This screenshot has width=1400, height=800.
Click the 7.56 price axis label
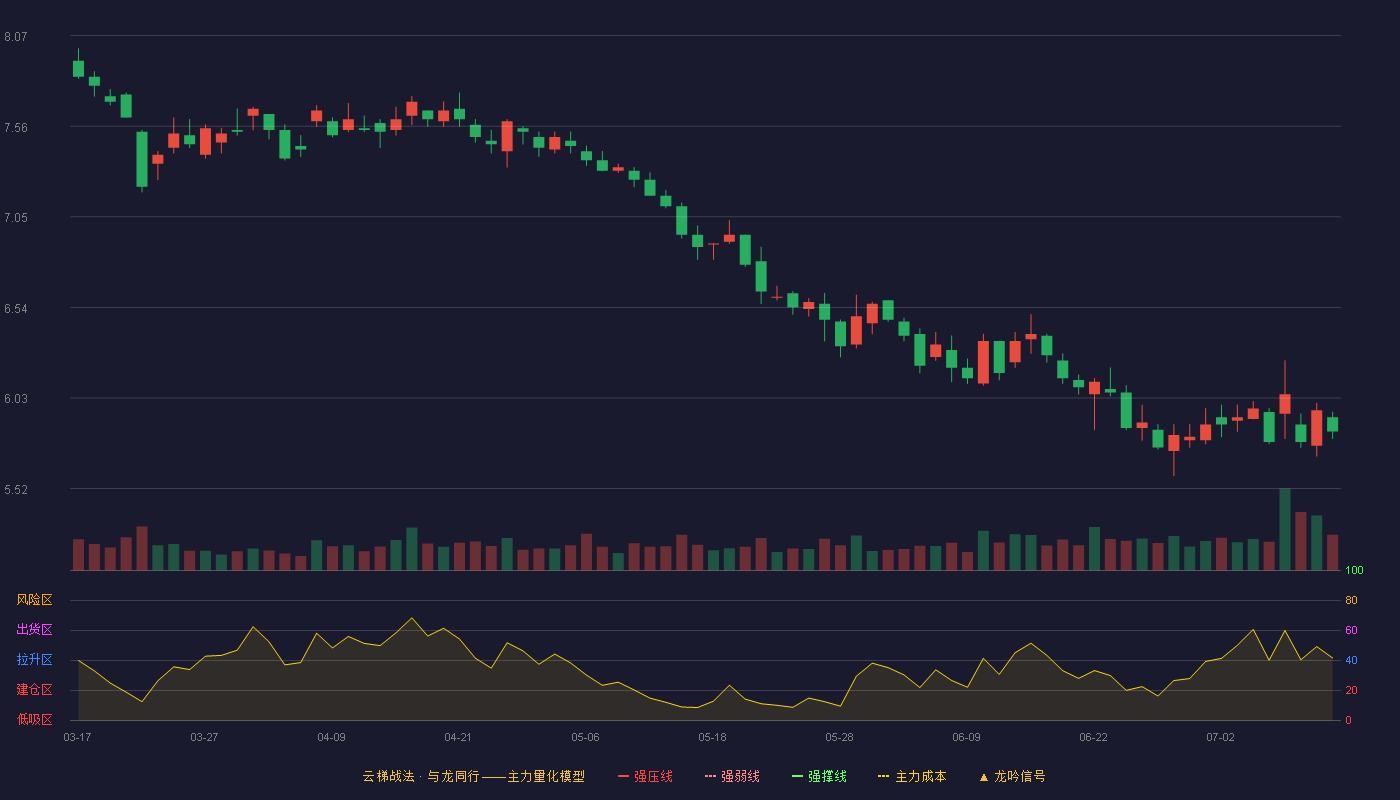[x=16, y=128]
